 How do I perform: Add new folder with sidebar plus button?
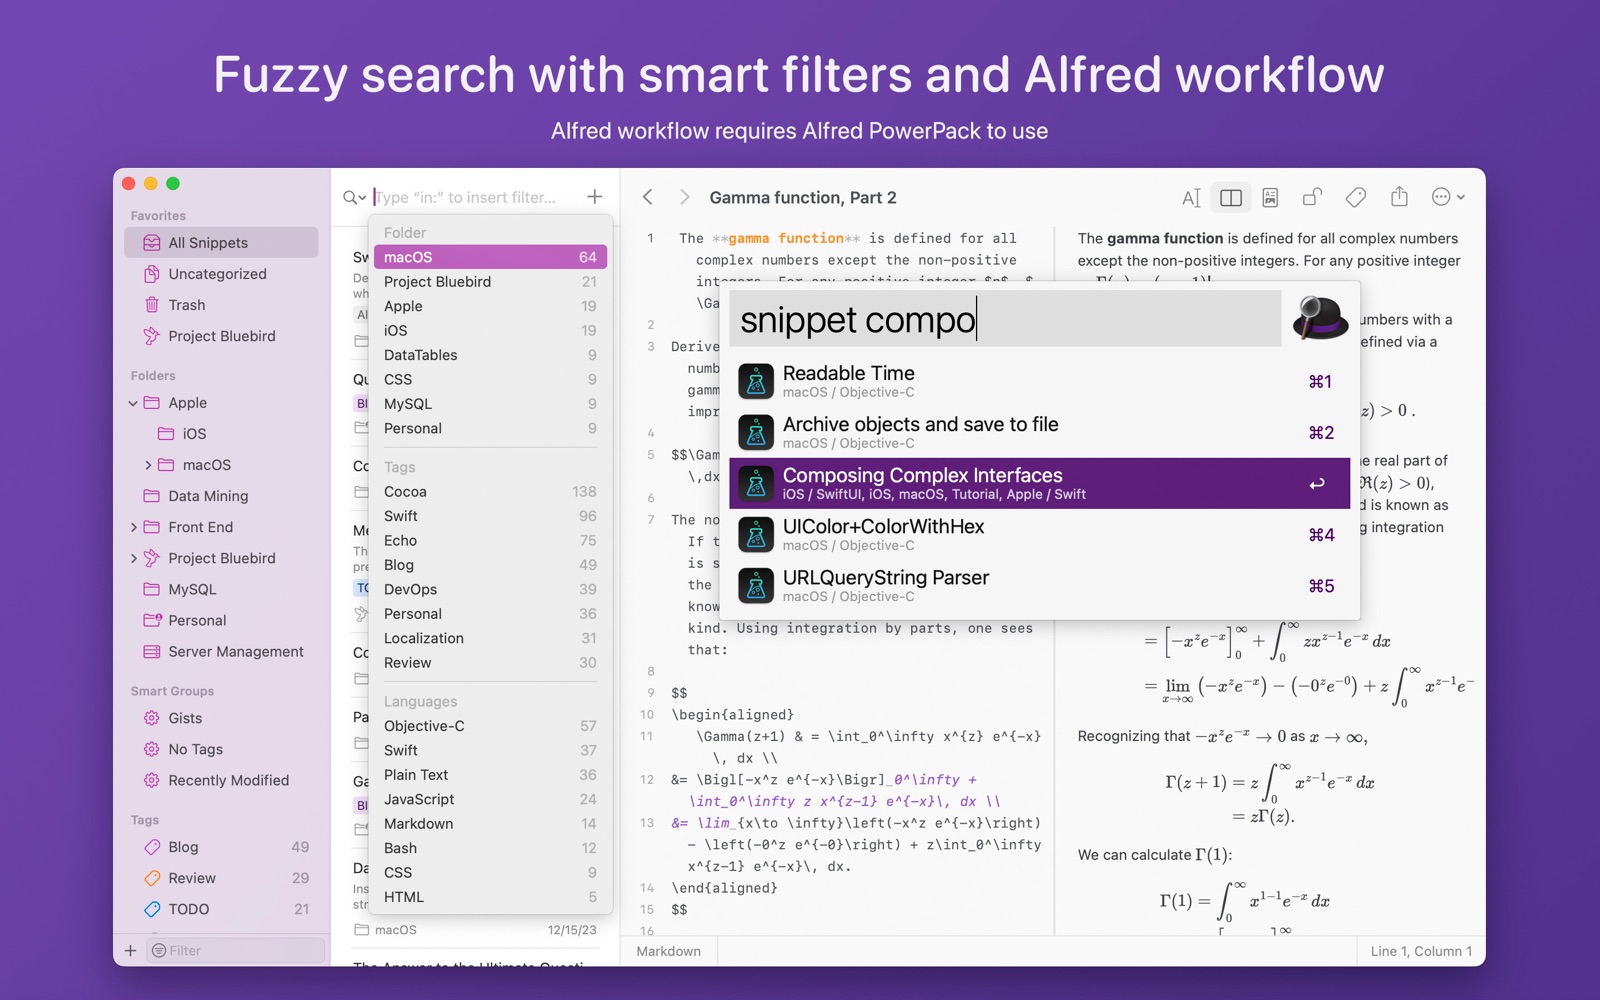pos(130,950)
